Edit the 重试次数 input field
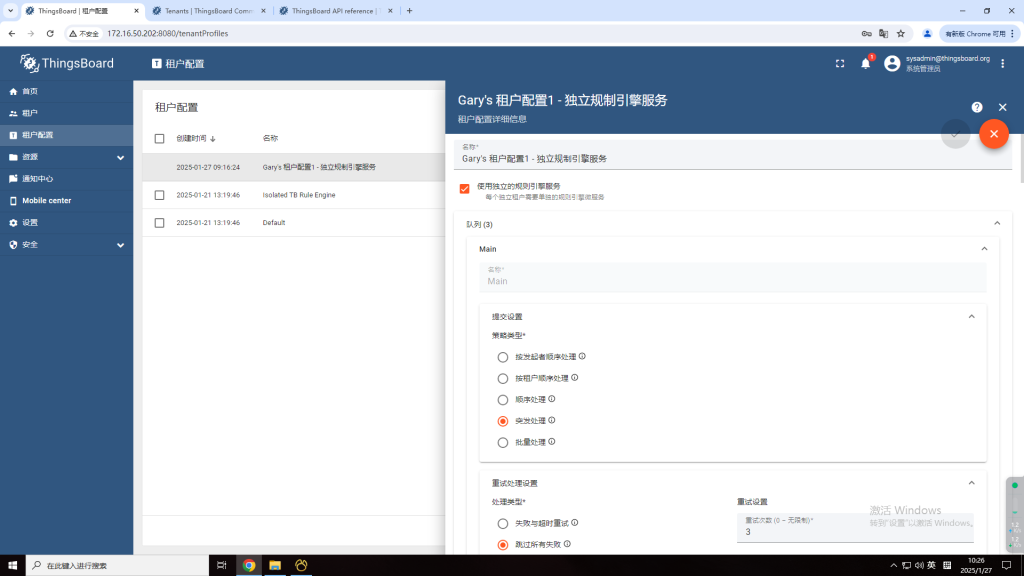The width and height of the screenshot is (1024, 576). point(856,528)
